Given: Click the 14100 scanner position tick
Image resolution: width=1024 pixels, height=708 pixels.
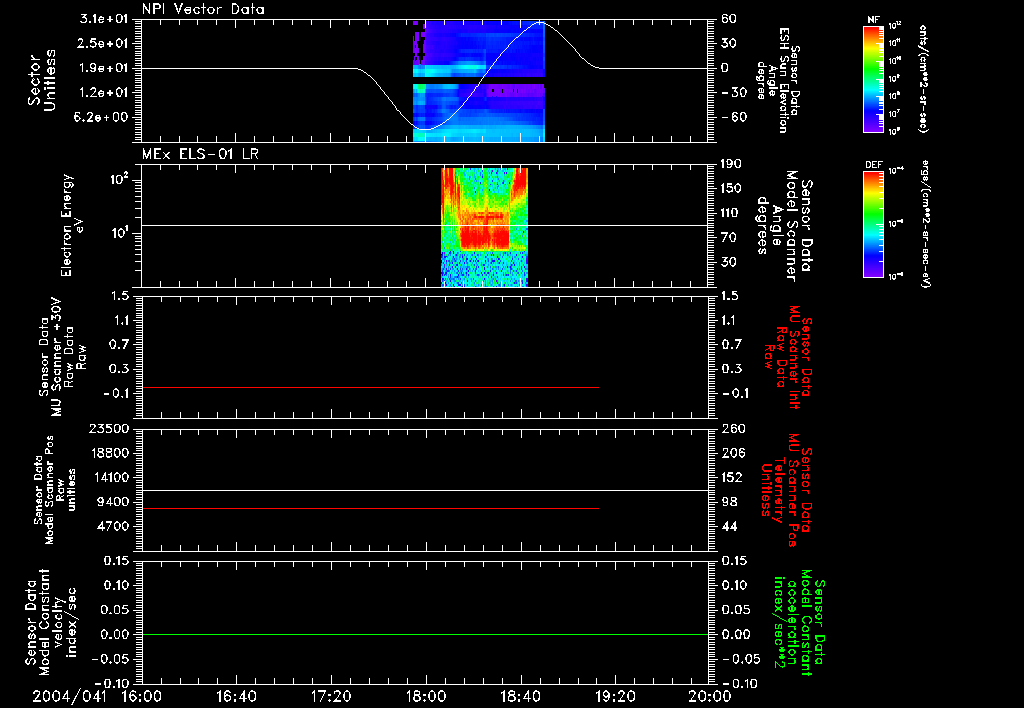Looking at the screenshot, I should click(109, 477).
